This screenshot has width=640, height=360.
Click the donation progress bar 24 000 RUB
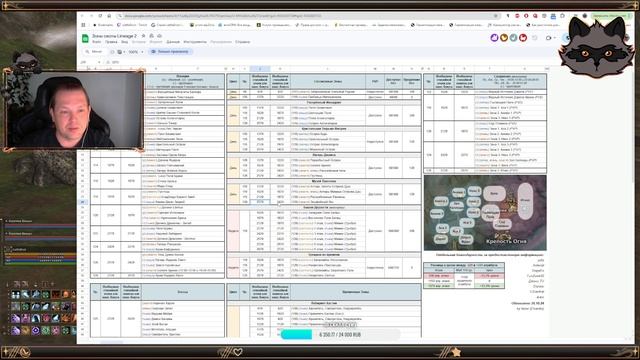point(340,334)
